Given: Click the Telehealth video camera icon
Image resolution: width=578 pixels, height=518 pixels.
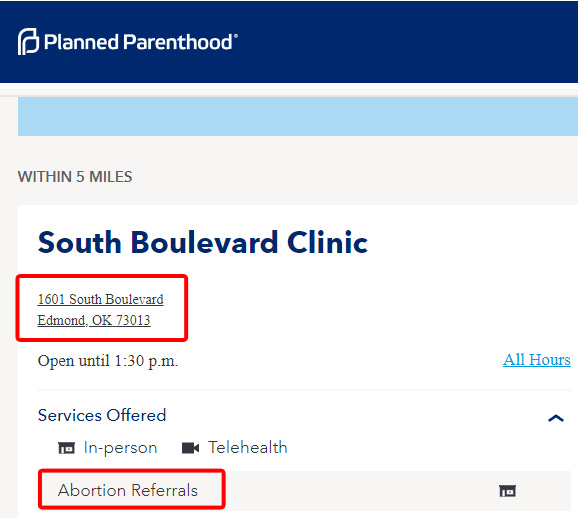Looking at the screenshot, I should (x=190, y=448).
